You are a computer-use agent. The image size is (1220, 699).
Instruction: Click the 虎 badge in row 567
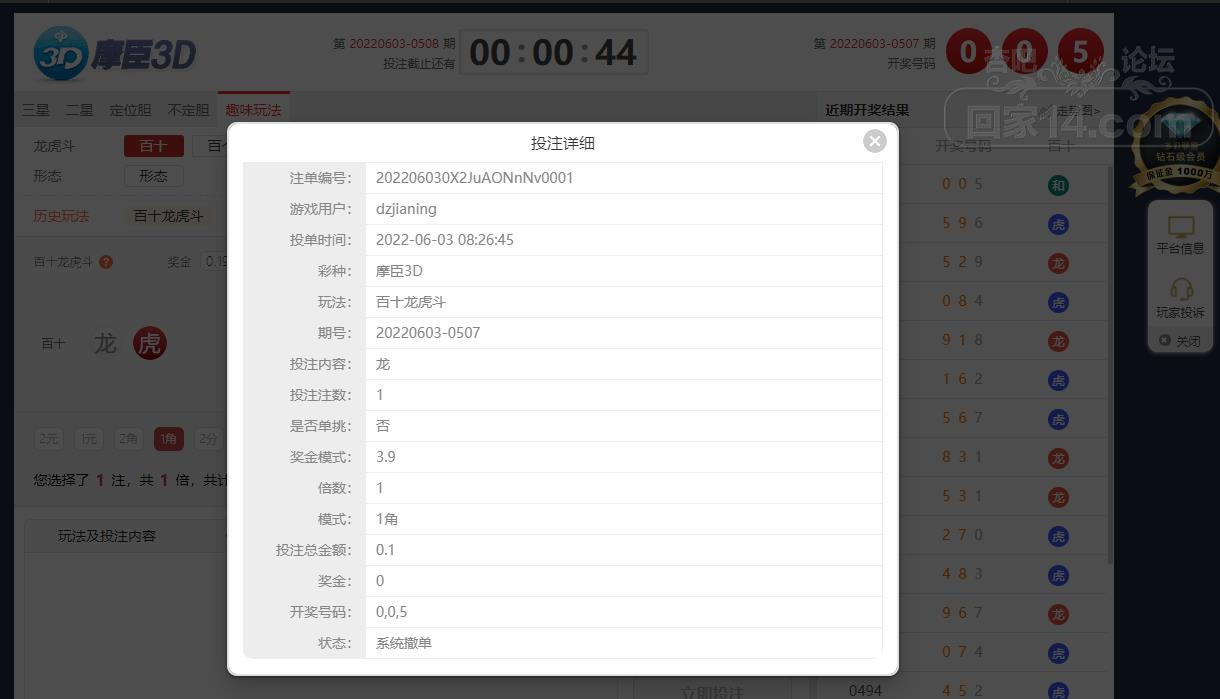pos(1058,419)
